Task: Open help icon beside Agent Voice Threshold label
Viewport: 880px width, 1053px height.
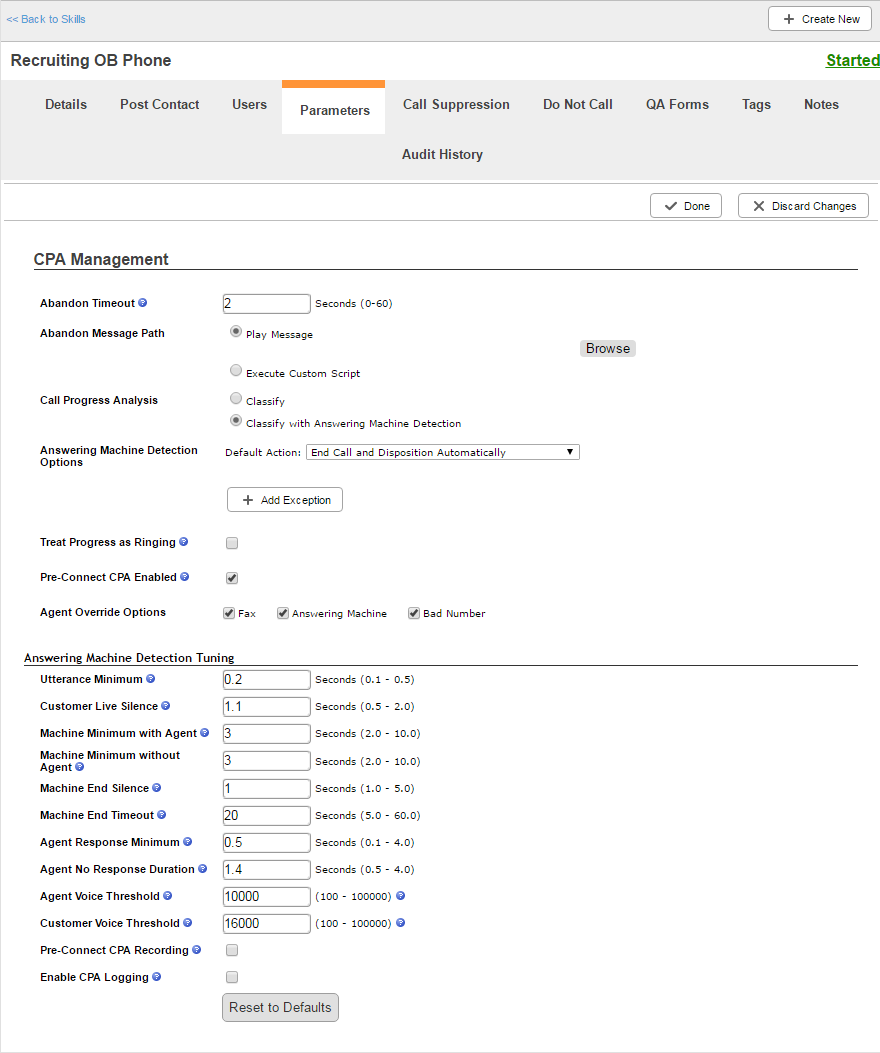Action: pos(167,895)
